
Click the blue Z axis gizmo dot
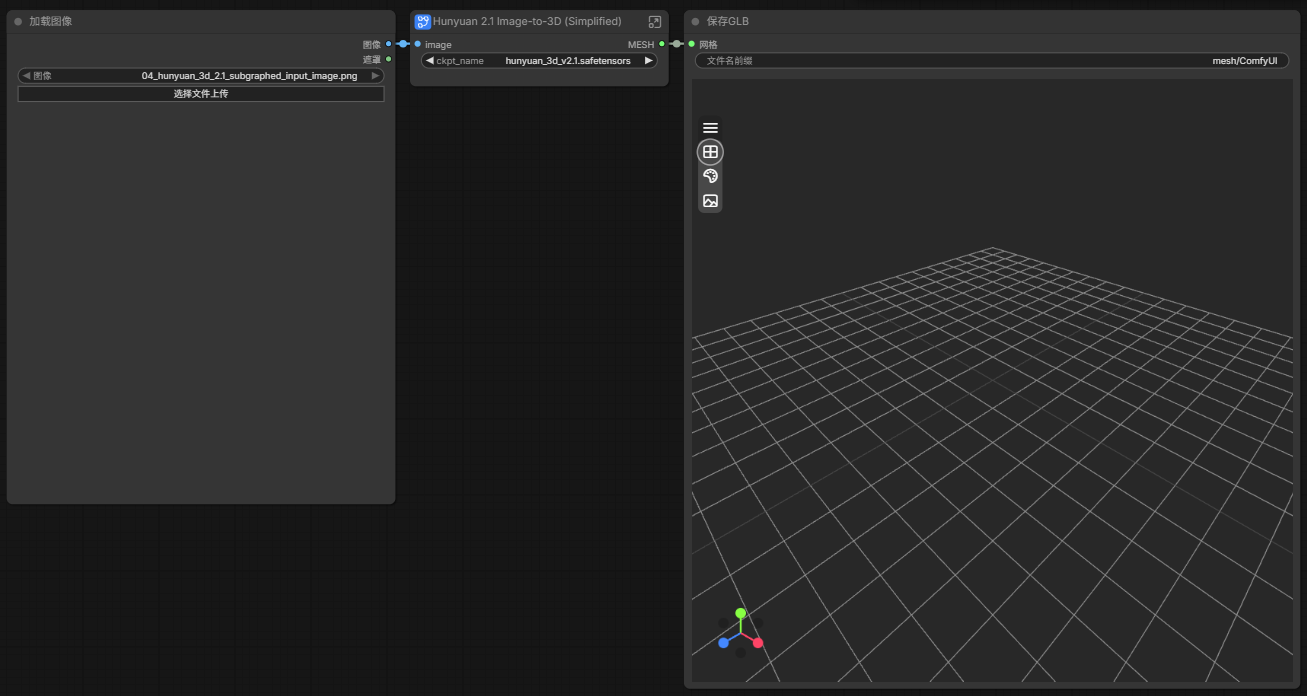(x=723, y=643)
